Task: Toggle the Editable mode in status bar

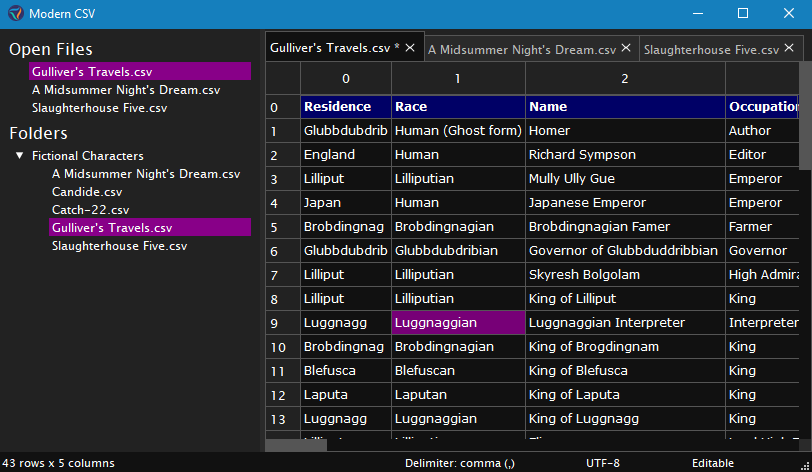Action: click(713, 463)
